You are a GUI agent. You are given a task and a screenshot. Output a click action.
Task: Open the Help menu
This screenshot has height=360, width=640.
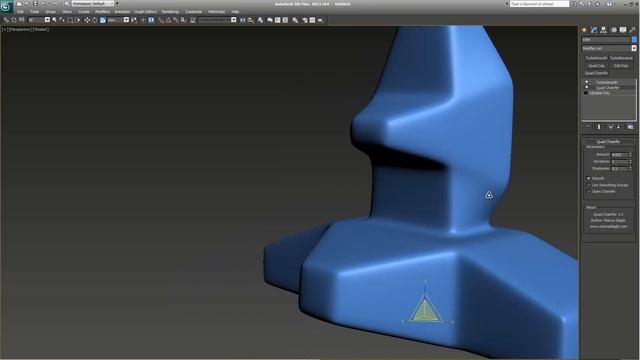coord(235,12)
